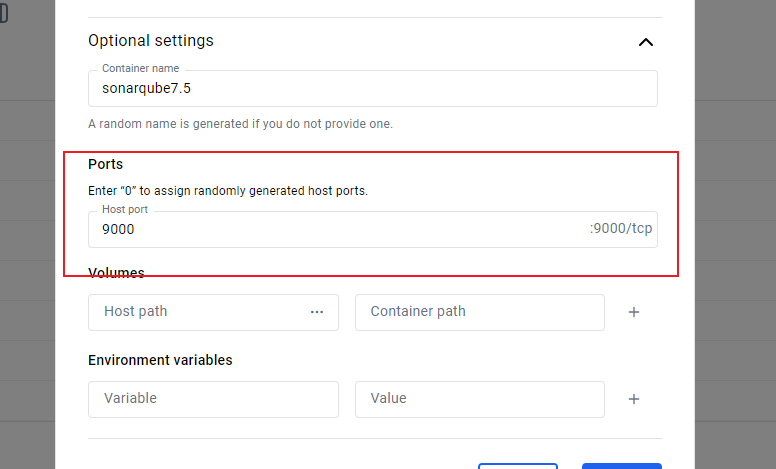Collapse the Optional settings chevron
Image resolution: width=776 pixels, height=469 pixels.
[646, 42]
